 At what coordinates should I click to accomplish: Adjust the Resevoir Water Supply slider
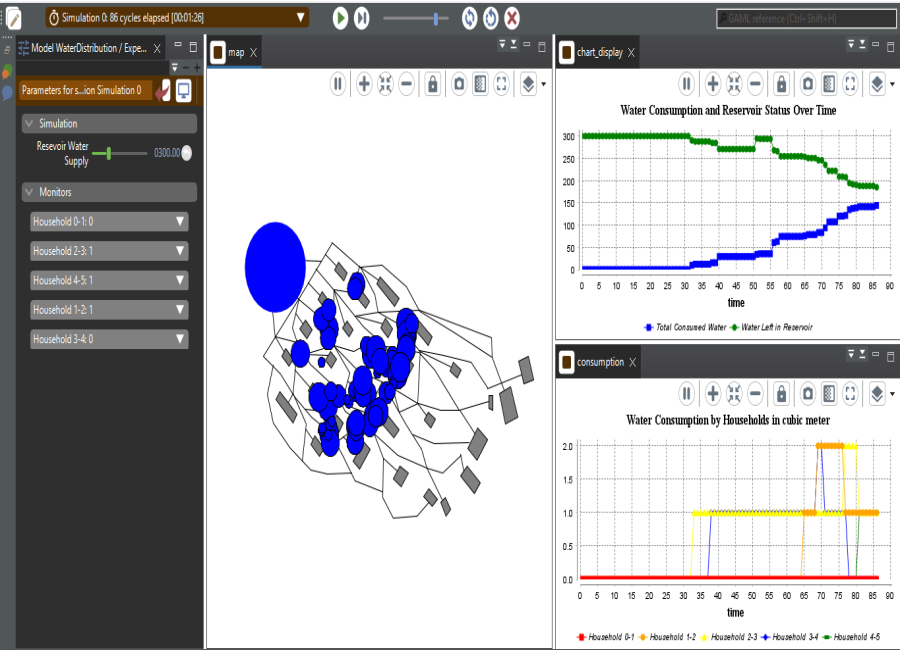109,153
